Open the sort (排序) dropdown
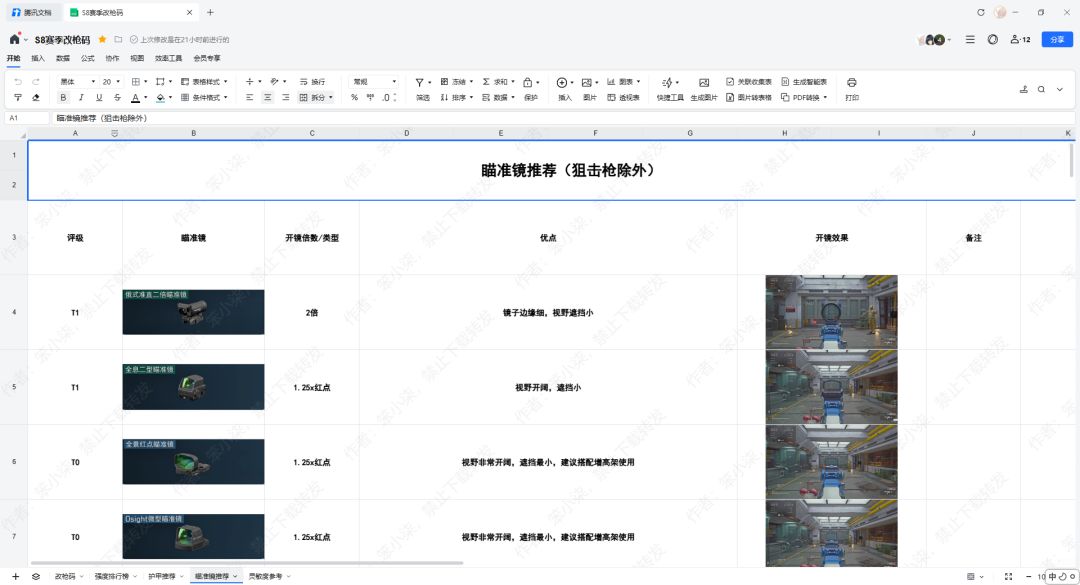The height and width of the screenshot is (585, 1080). tap(457, 97)
